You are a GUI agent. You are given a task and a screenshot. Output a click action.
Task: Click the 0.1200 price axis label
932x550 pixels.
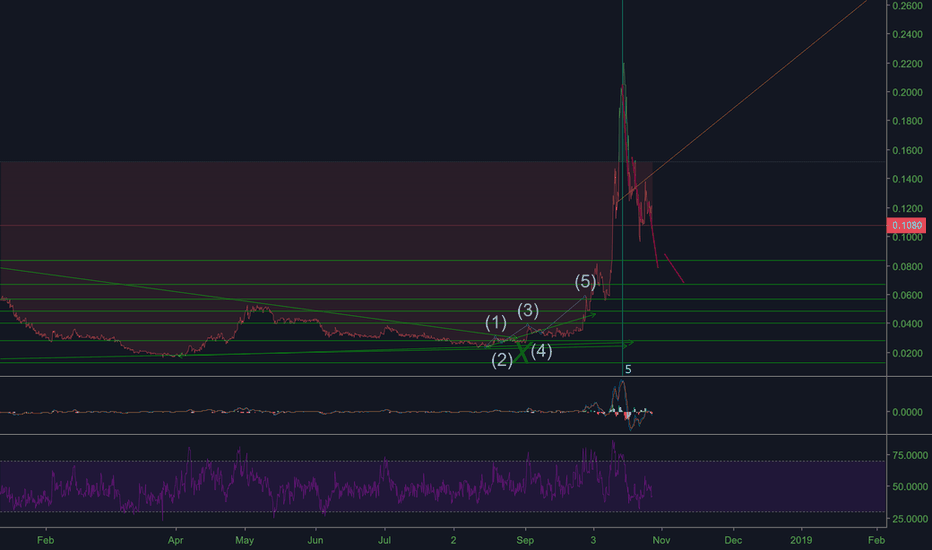[x=907, y=209]
